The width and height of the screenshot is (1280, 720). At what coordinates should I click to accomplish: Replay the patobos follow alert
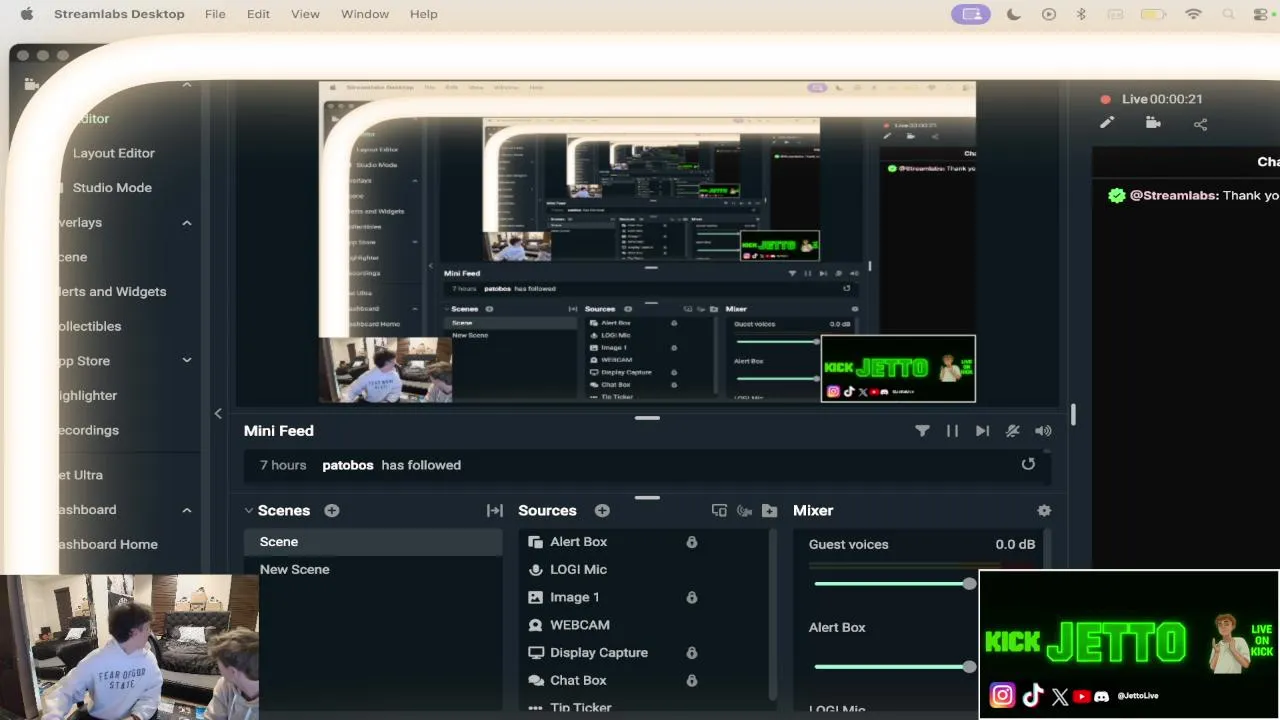1028,464
